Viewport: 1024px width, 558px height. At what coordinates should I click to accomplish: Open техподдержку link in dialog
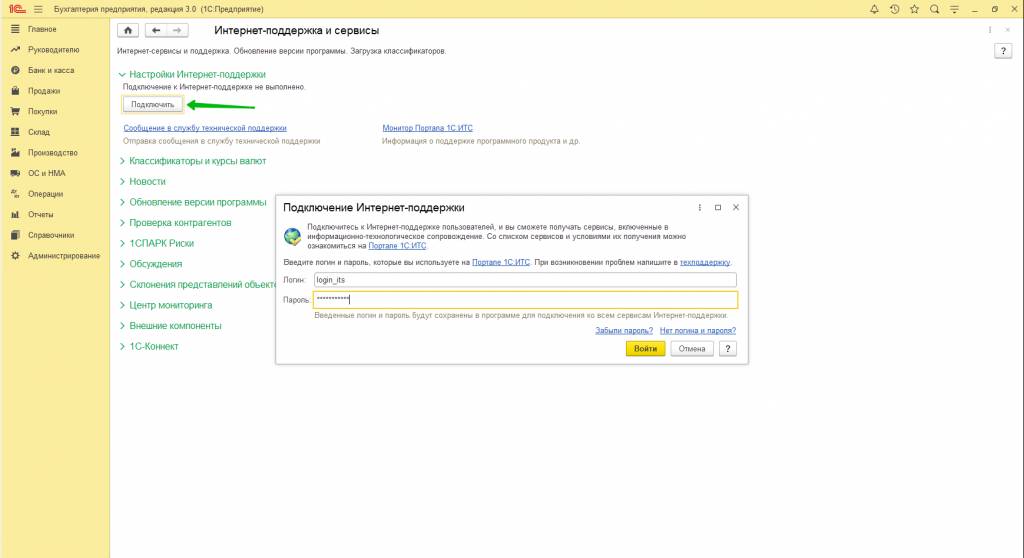click(x=705, y=262)
